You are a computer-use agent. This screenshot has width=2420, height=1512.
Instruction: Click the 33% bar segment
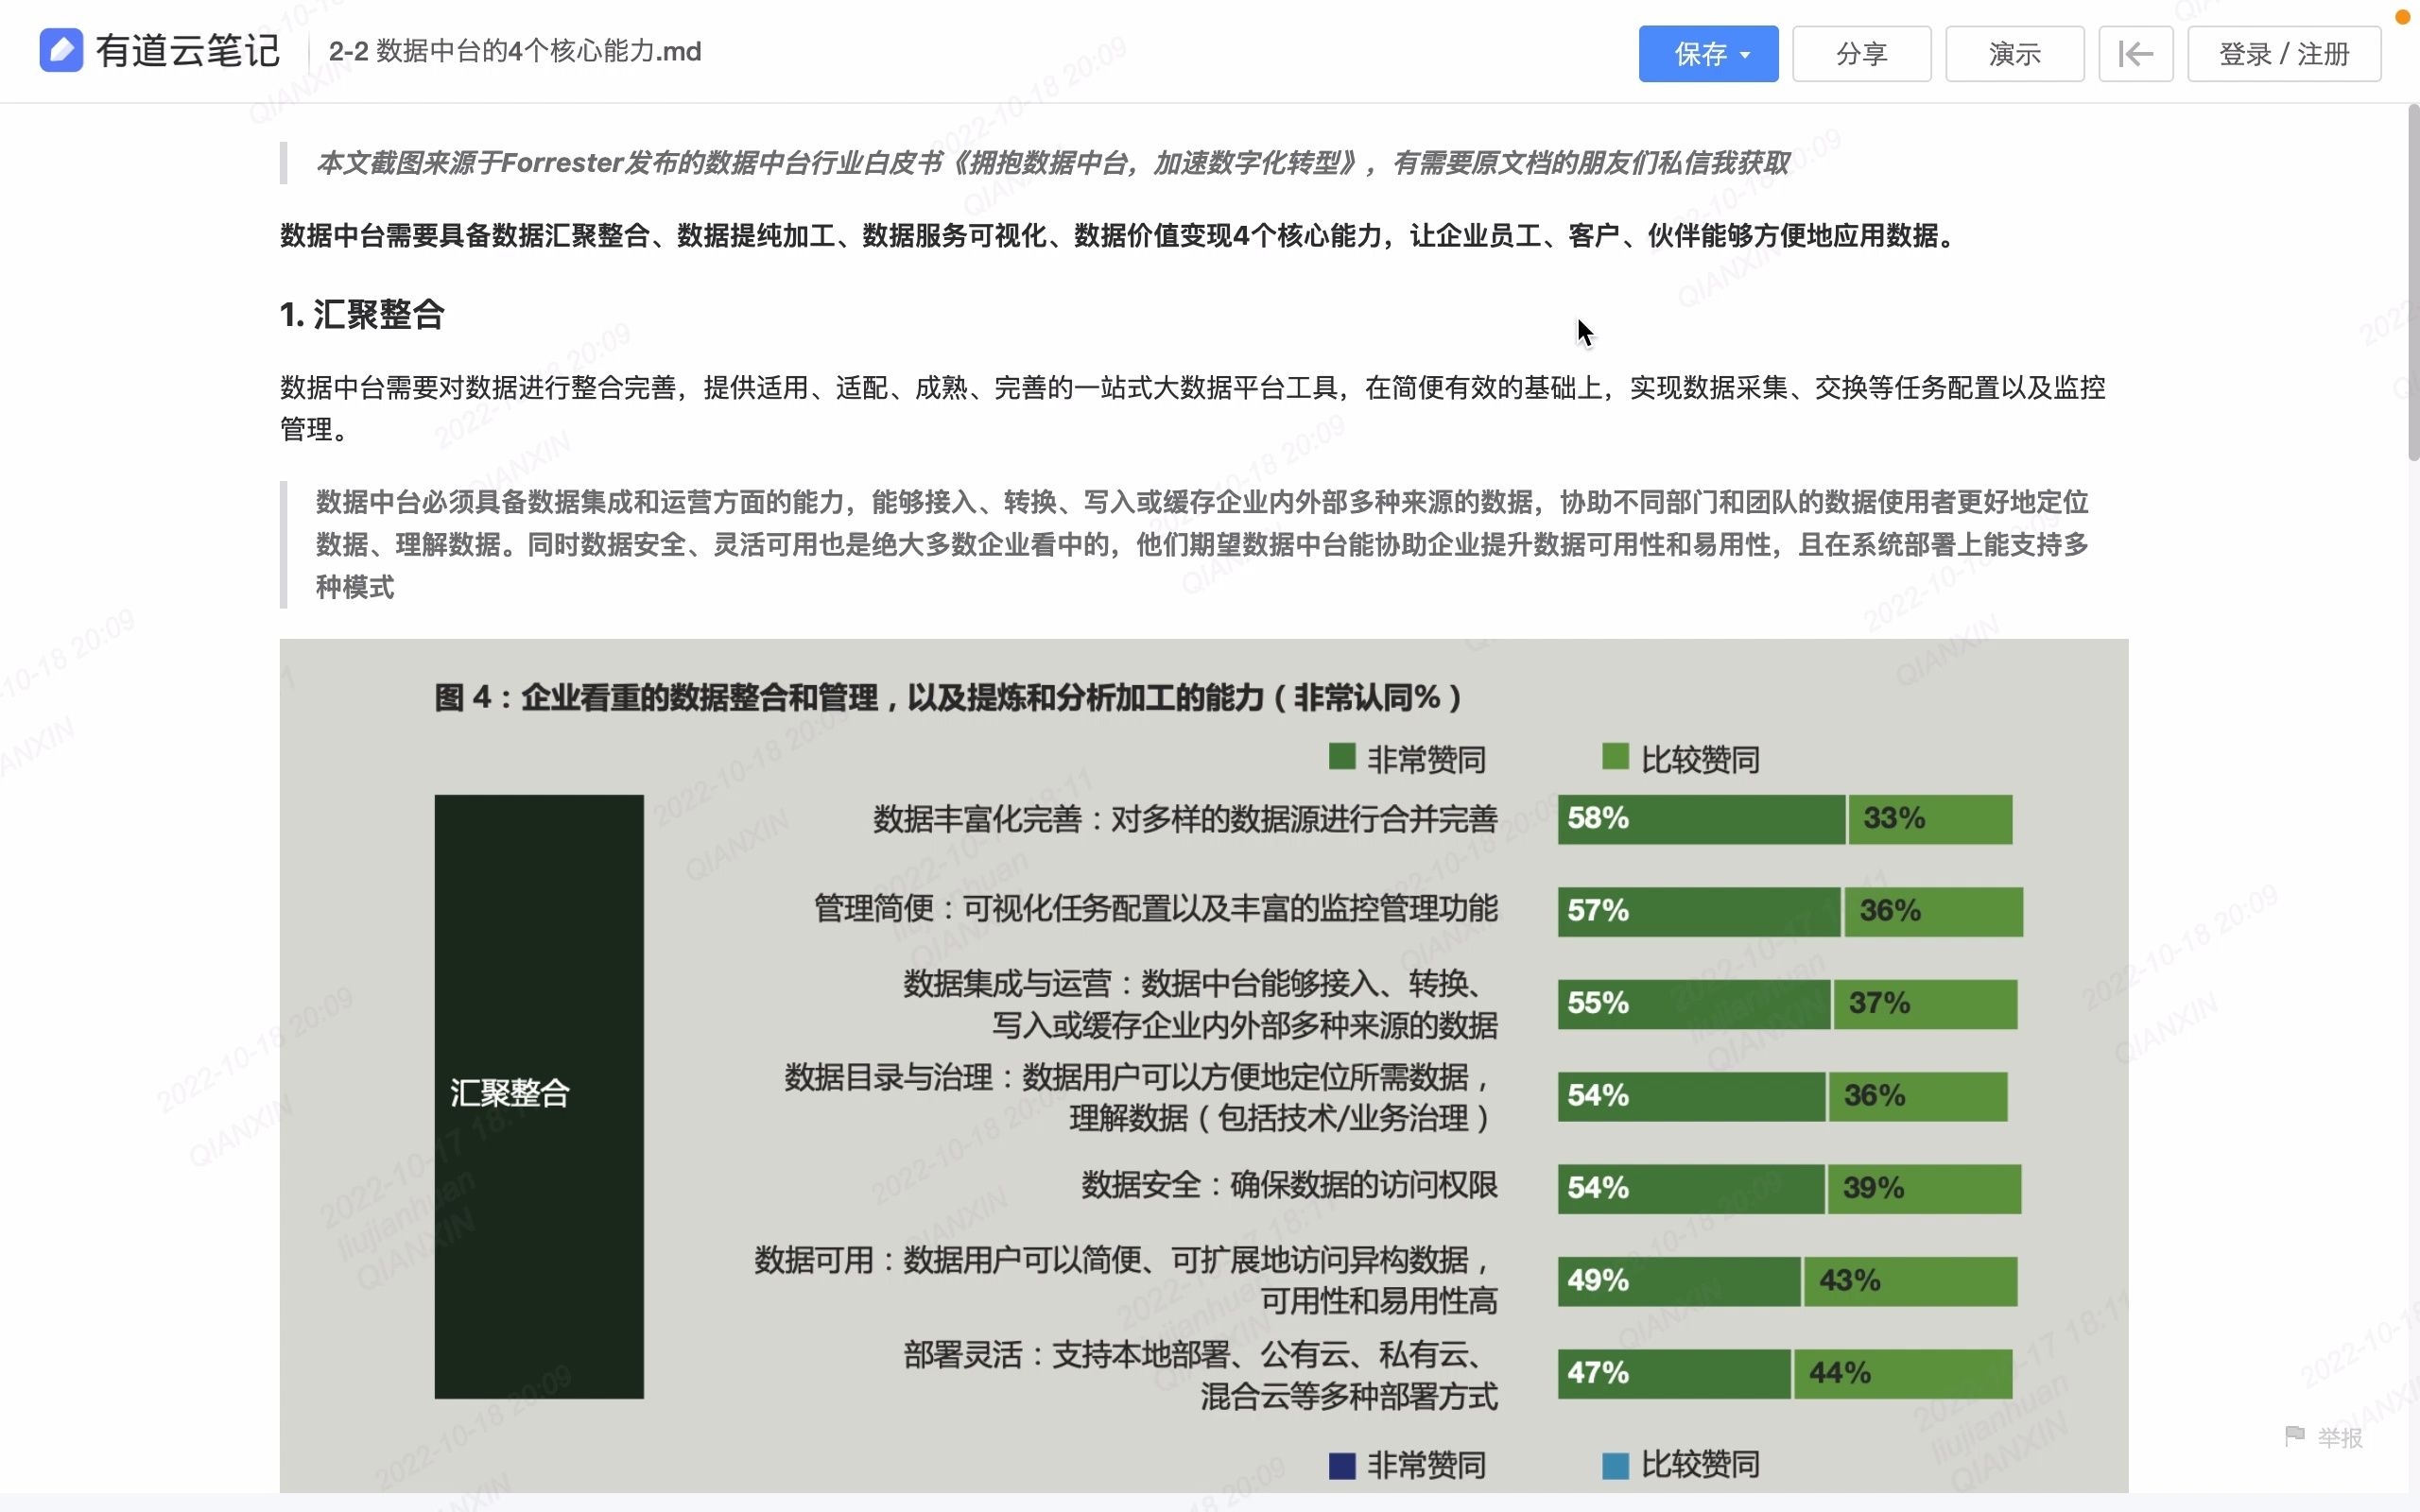point(1930,819)
